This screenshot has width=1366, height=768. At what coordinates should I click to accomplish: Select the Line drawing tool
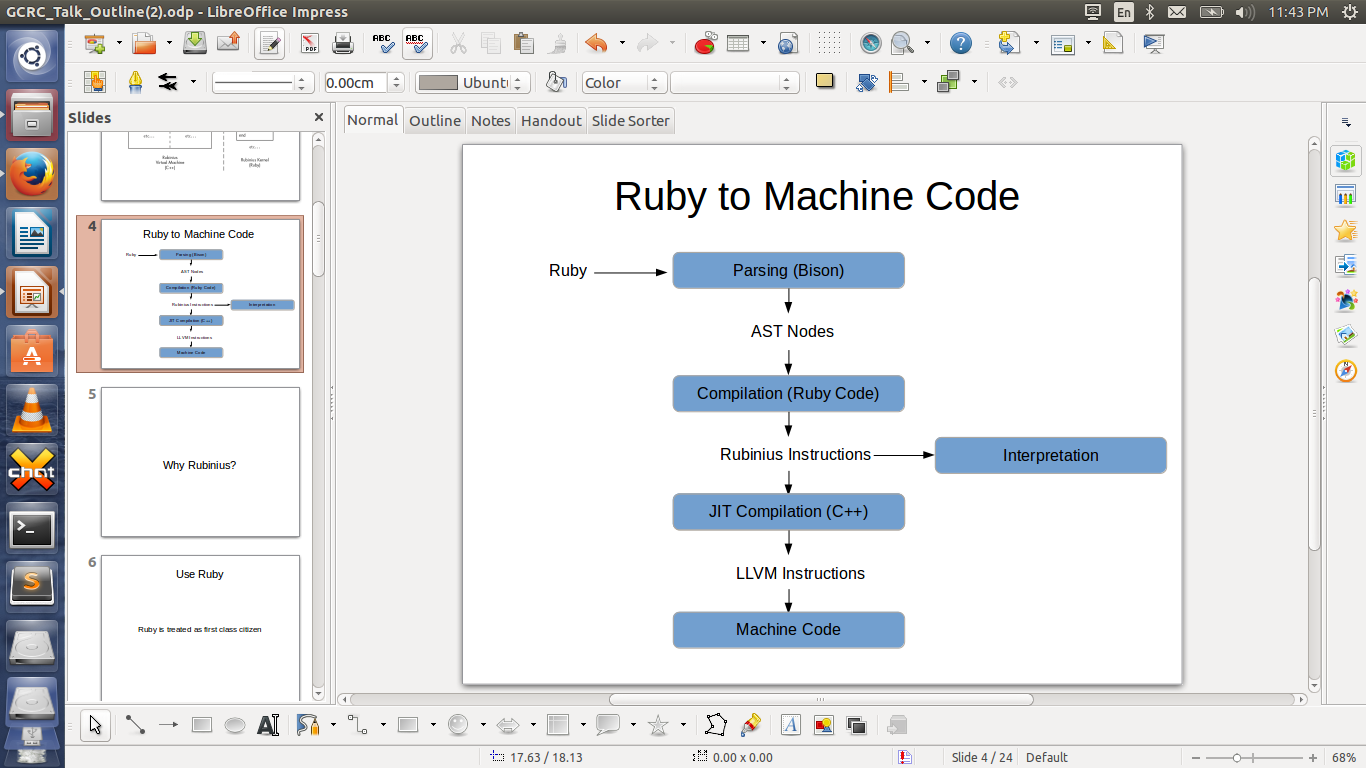click(135, 725)
